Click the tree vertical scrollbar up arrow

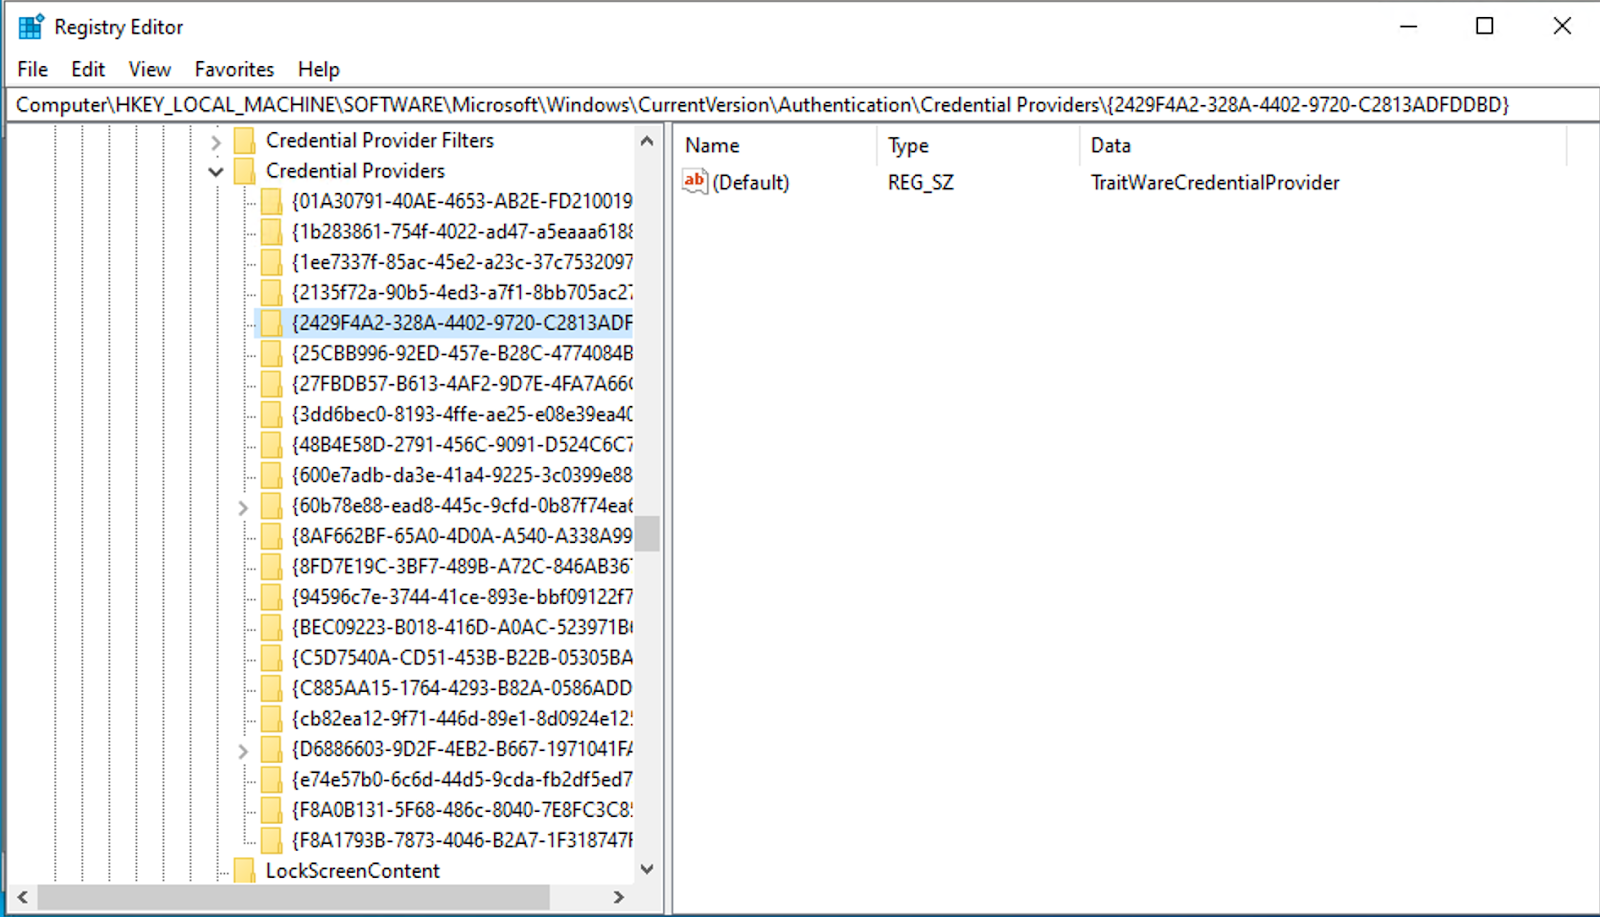click(x=647, y=141)
